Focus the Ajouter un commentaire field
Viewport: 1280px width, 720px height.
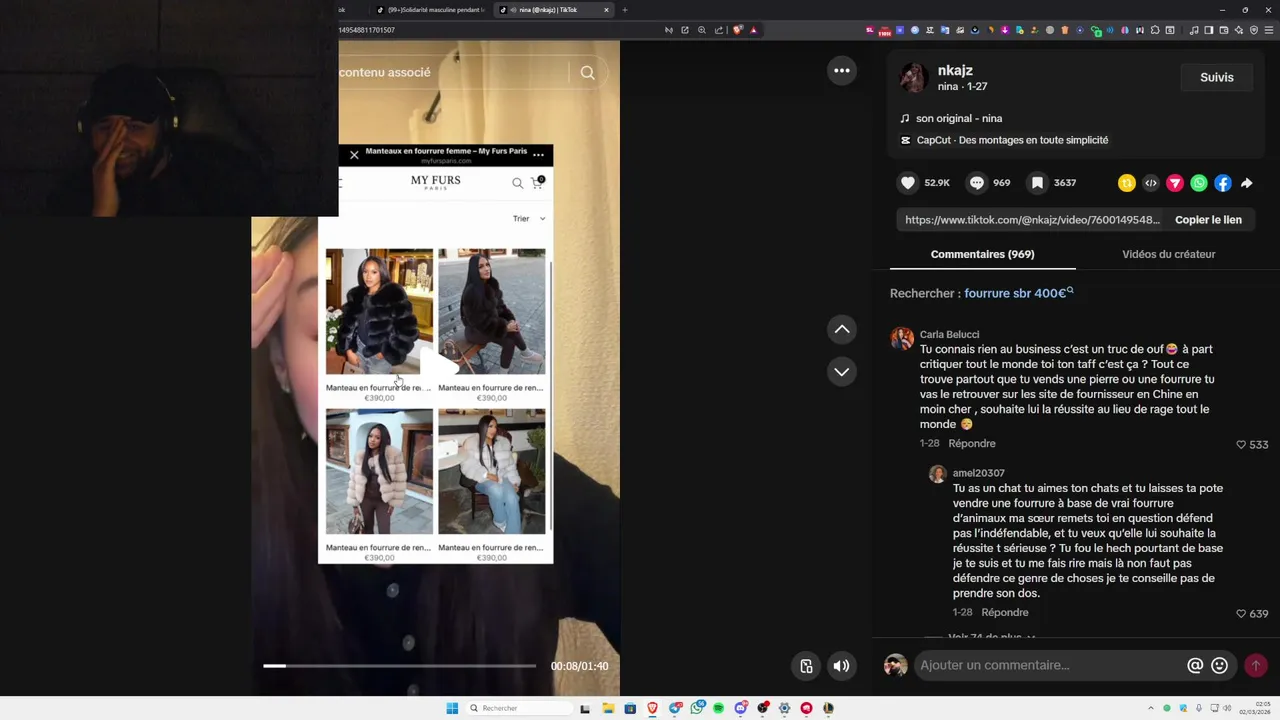tap(1048, 665)
